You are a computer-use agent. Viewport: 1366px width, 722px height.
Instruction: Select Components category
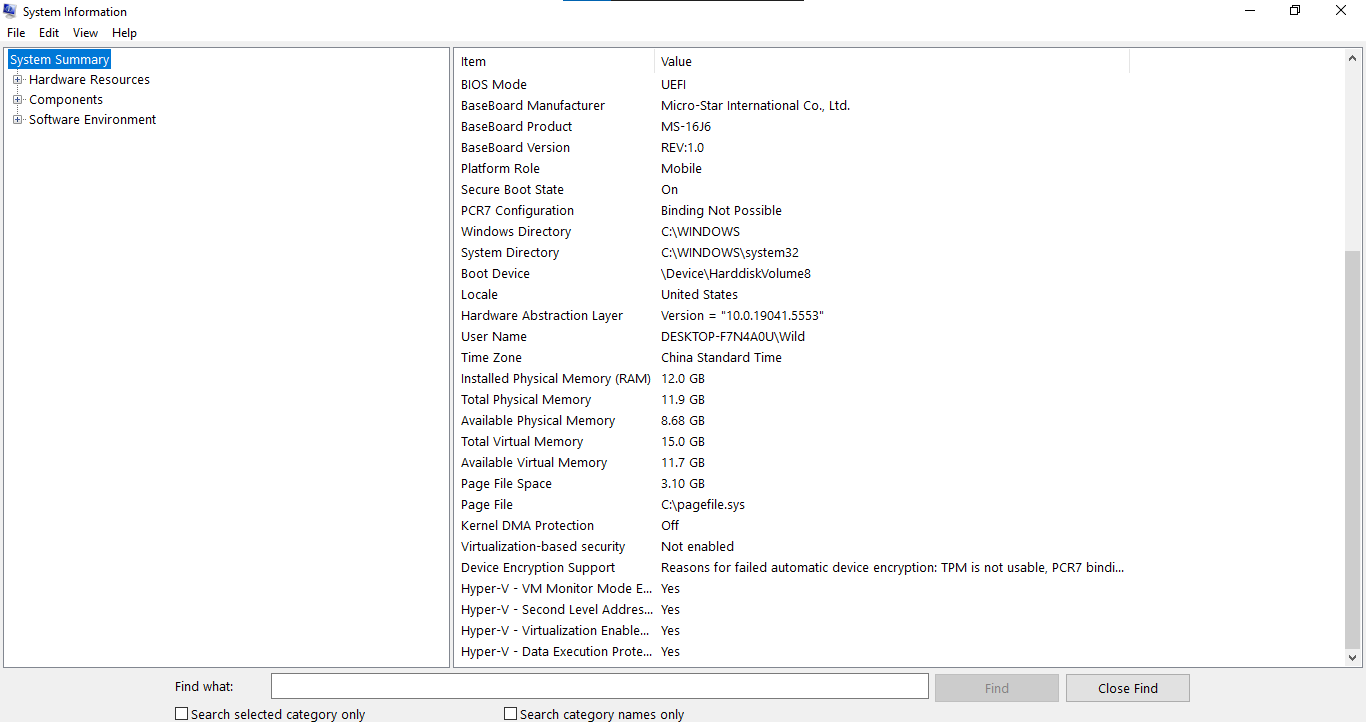[66, 100]
